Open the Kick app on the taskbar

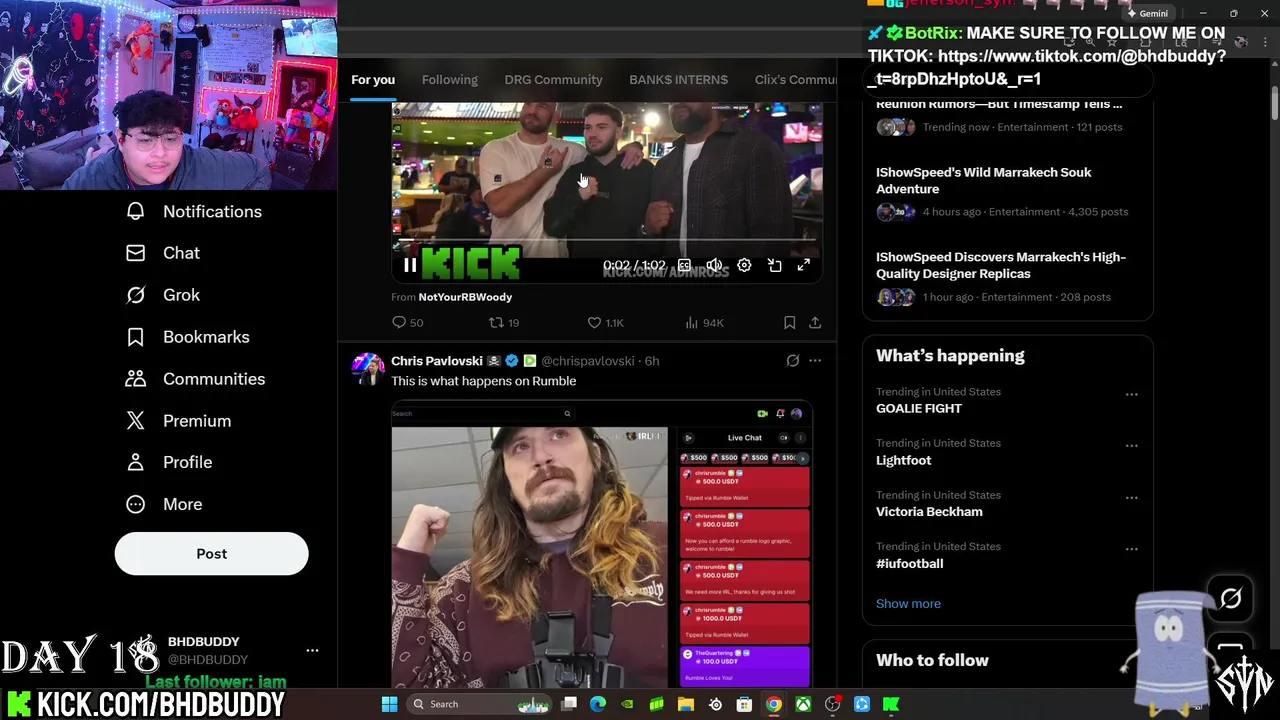tap(891, 704)
